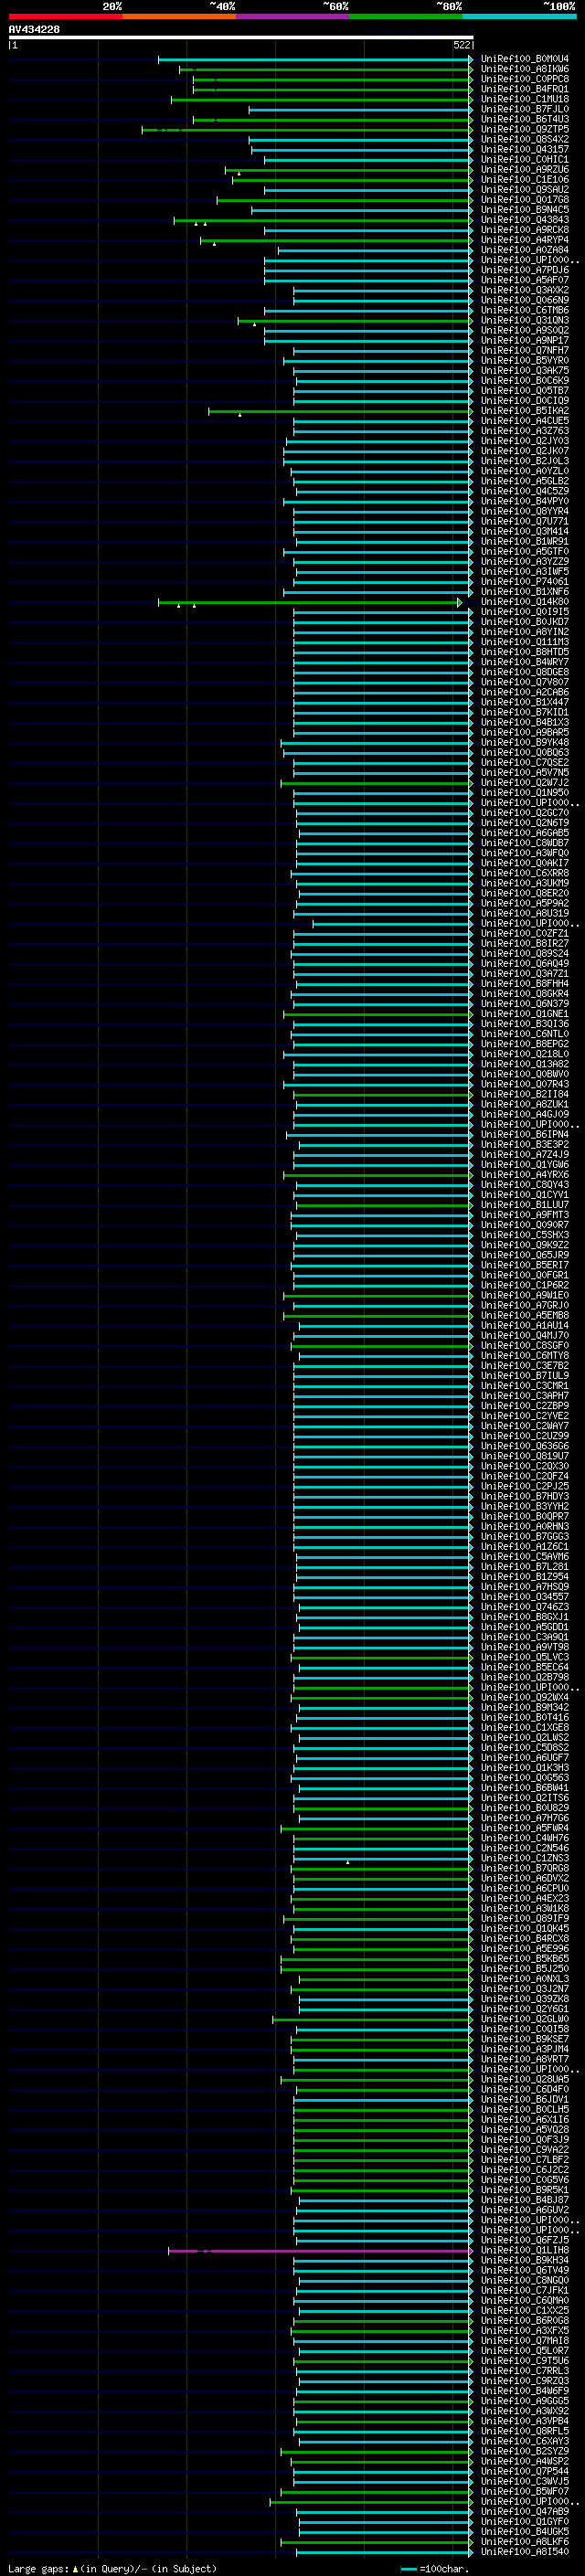Select hit label UniRef100_A7PDJ6
585x2576 pixels.
coord(525,270)
